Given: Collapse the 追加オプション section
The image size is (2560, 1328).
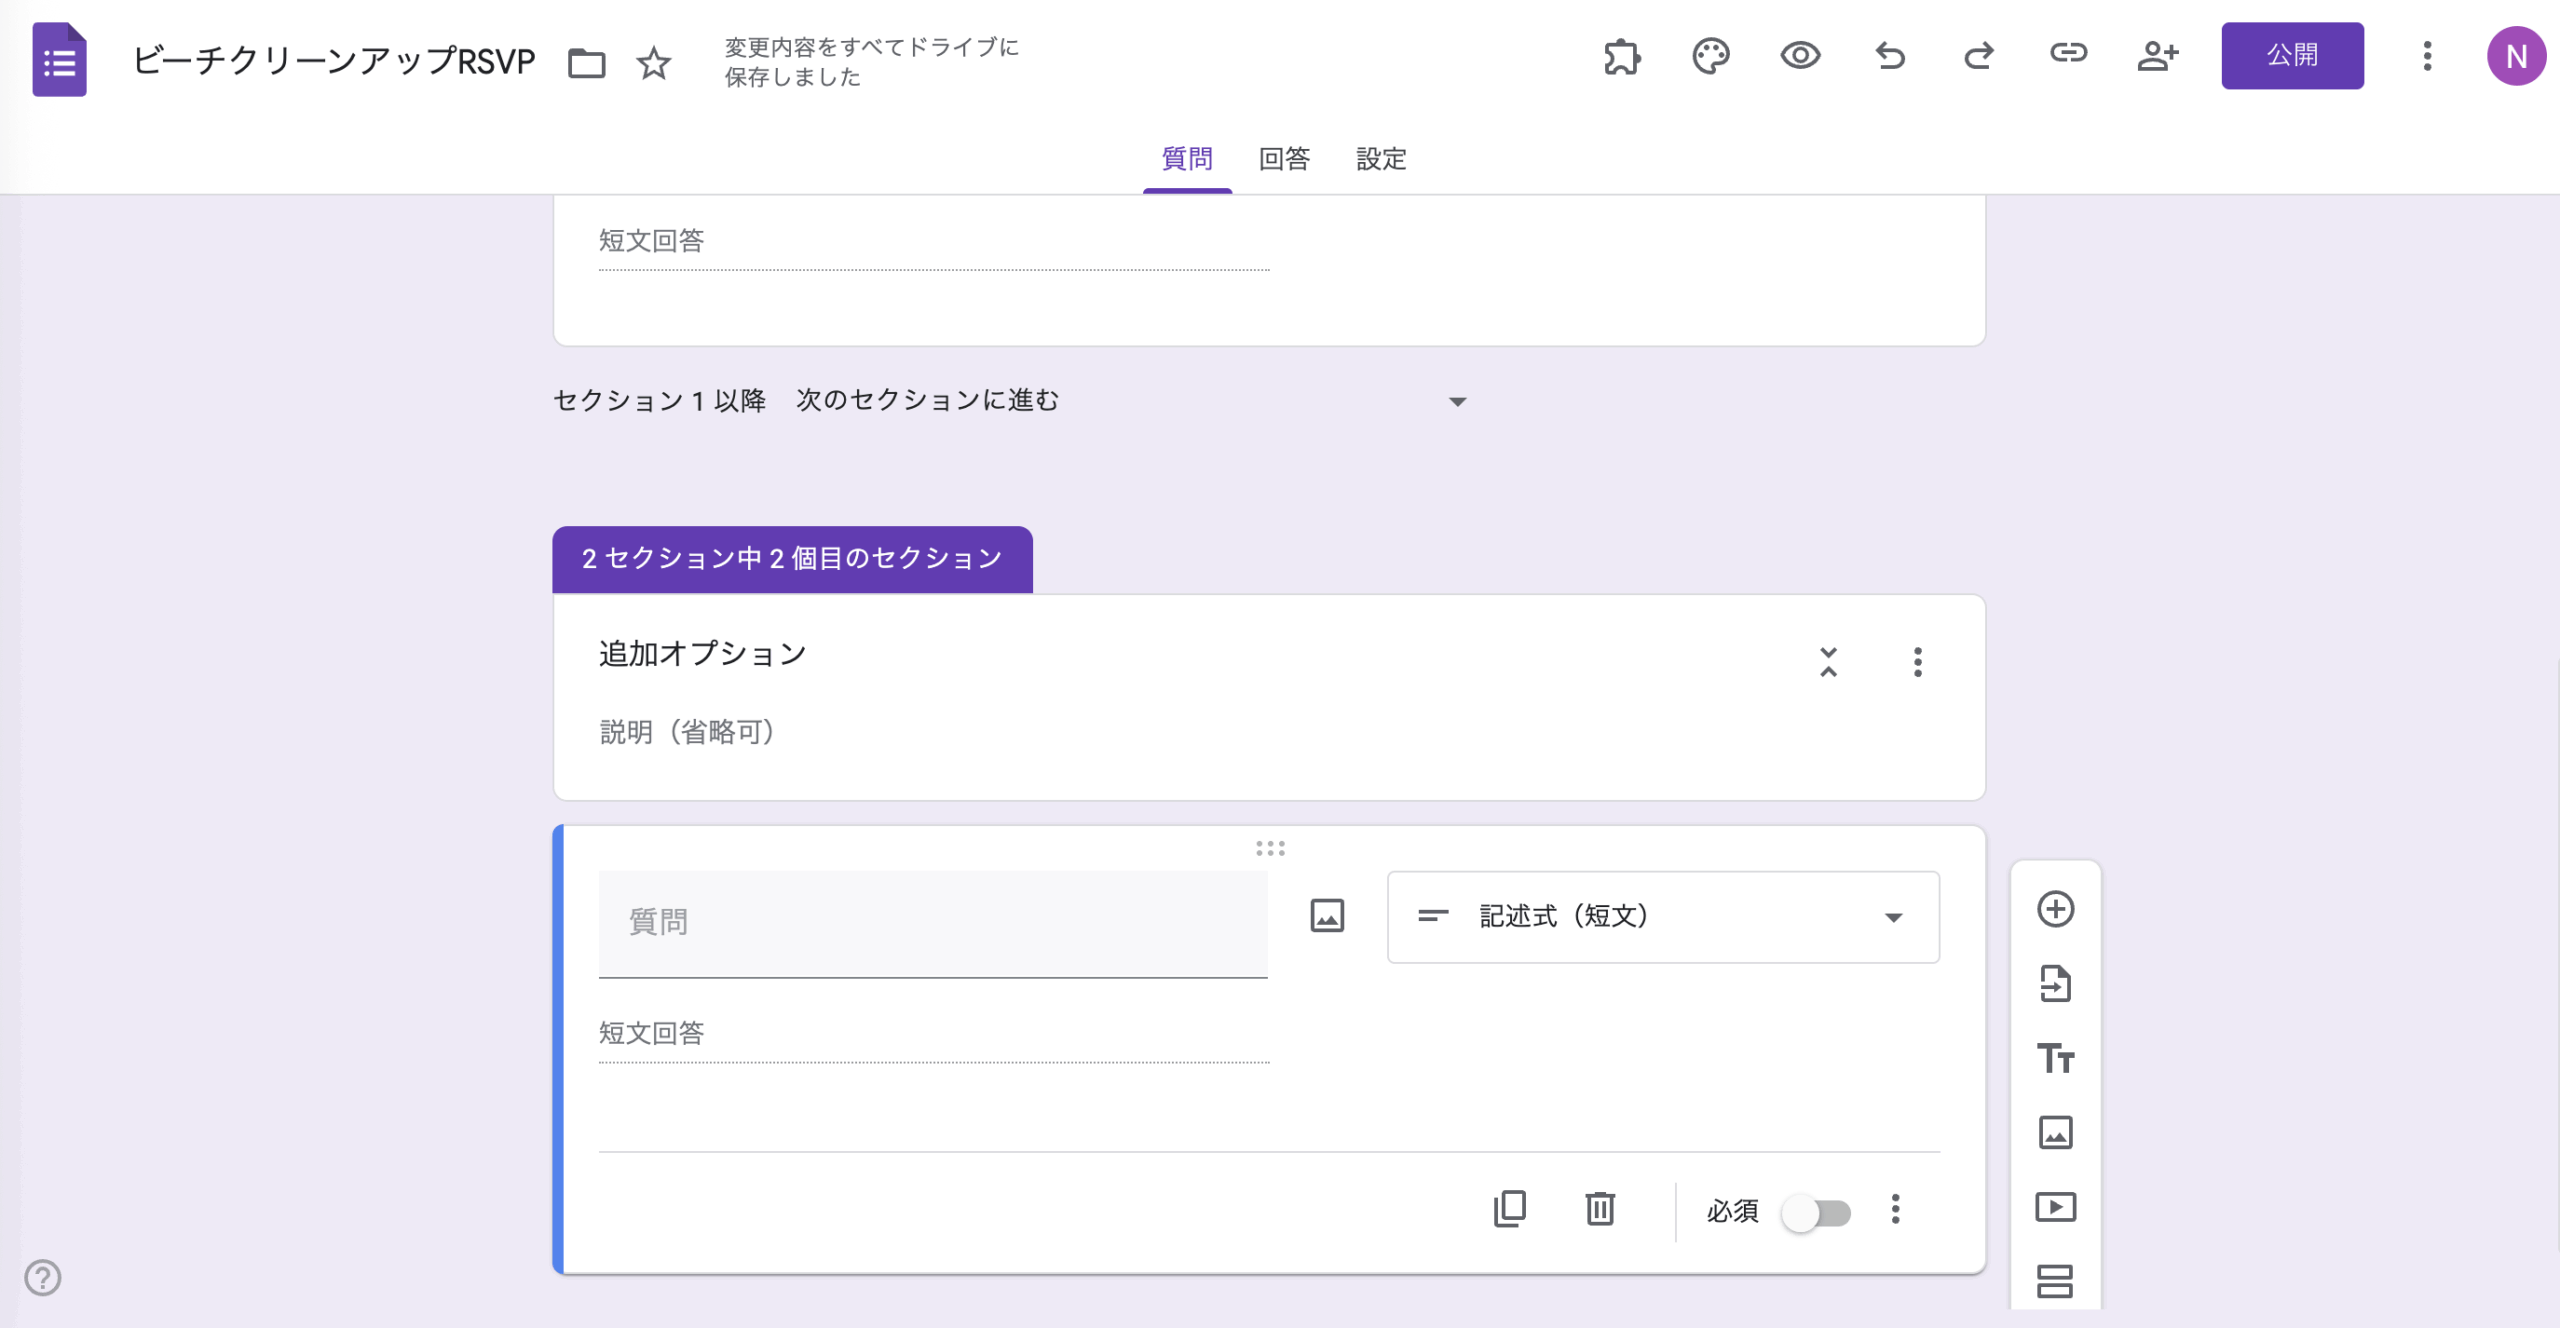Looking at the screenshot, I should [x=1828, y=662].
